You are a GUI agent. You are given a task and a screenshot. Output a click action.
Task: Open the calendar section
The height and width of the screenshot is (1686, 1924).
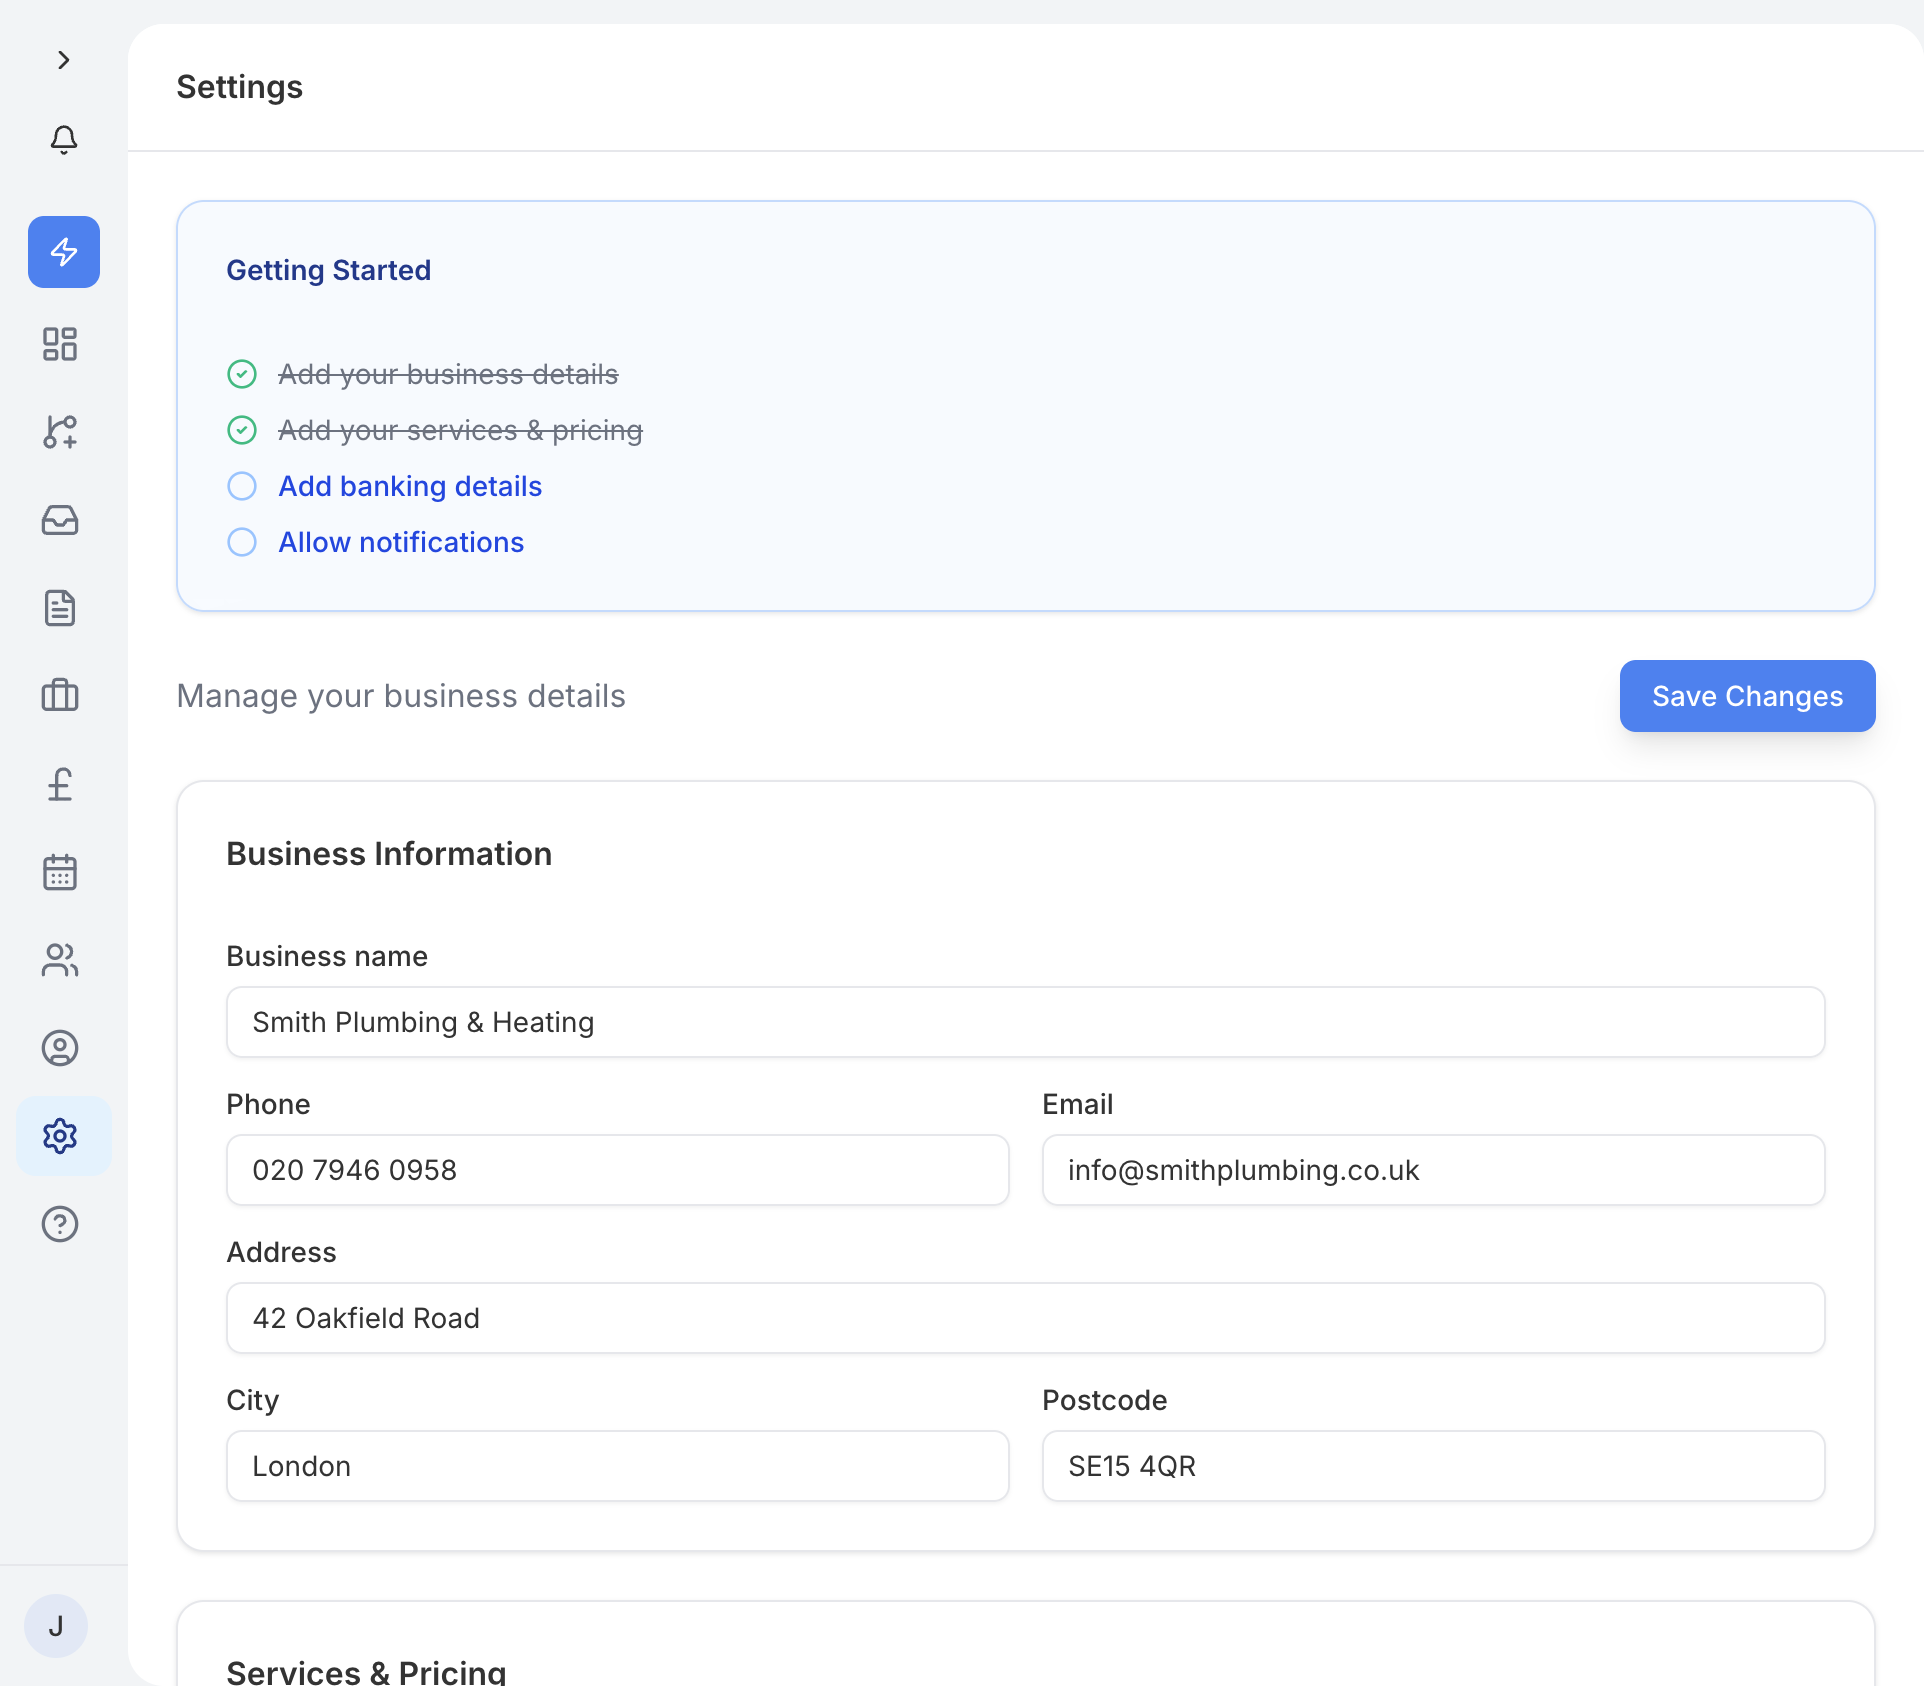click(x=60, y=872)
